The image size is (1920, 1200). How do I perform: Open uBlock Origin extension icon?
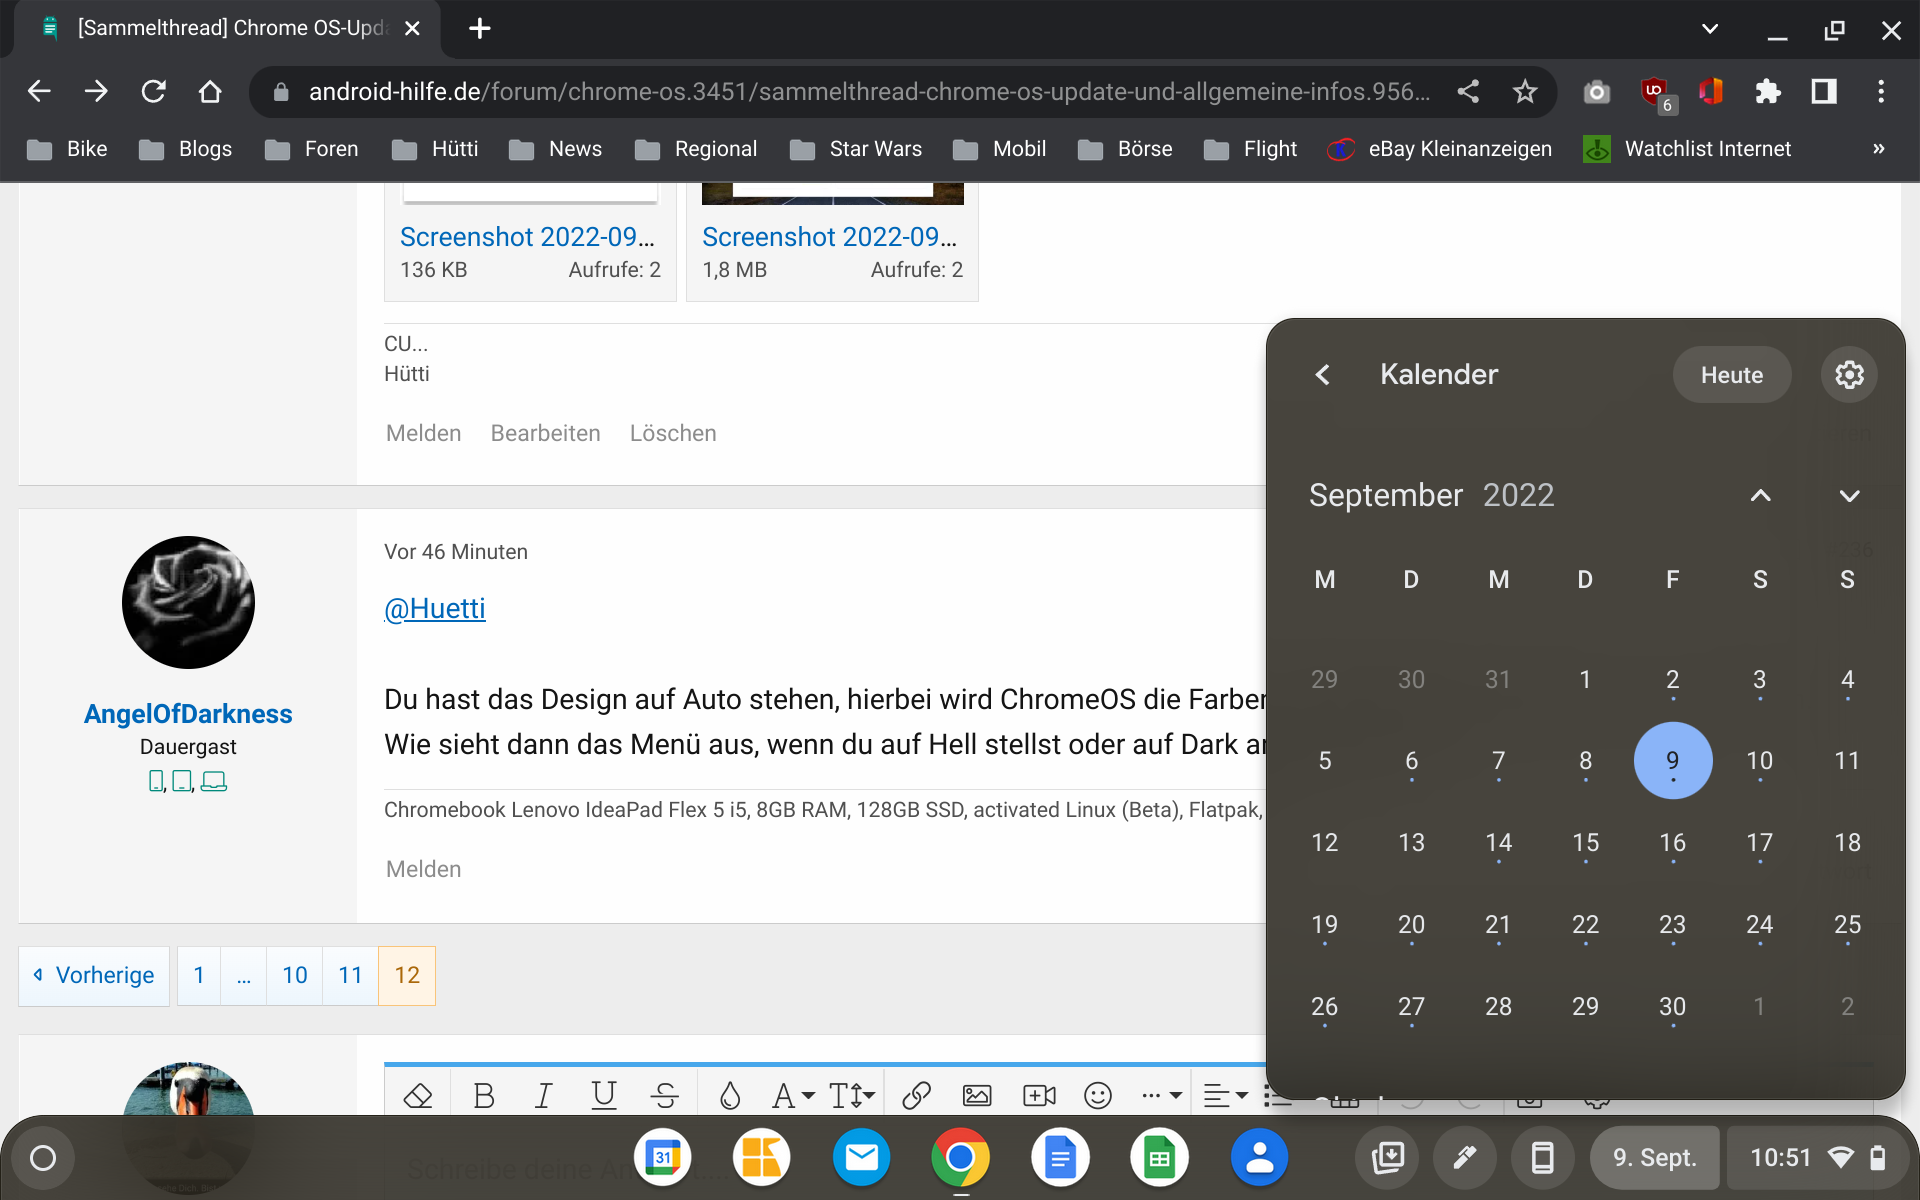coord(1655,92)
